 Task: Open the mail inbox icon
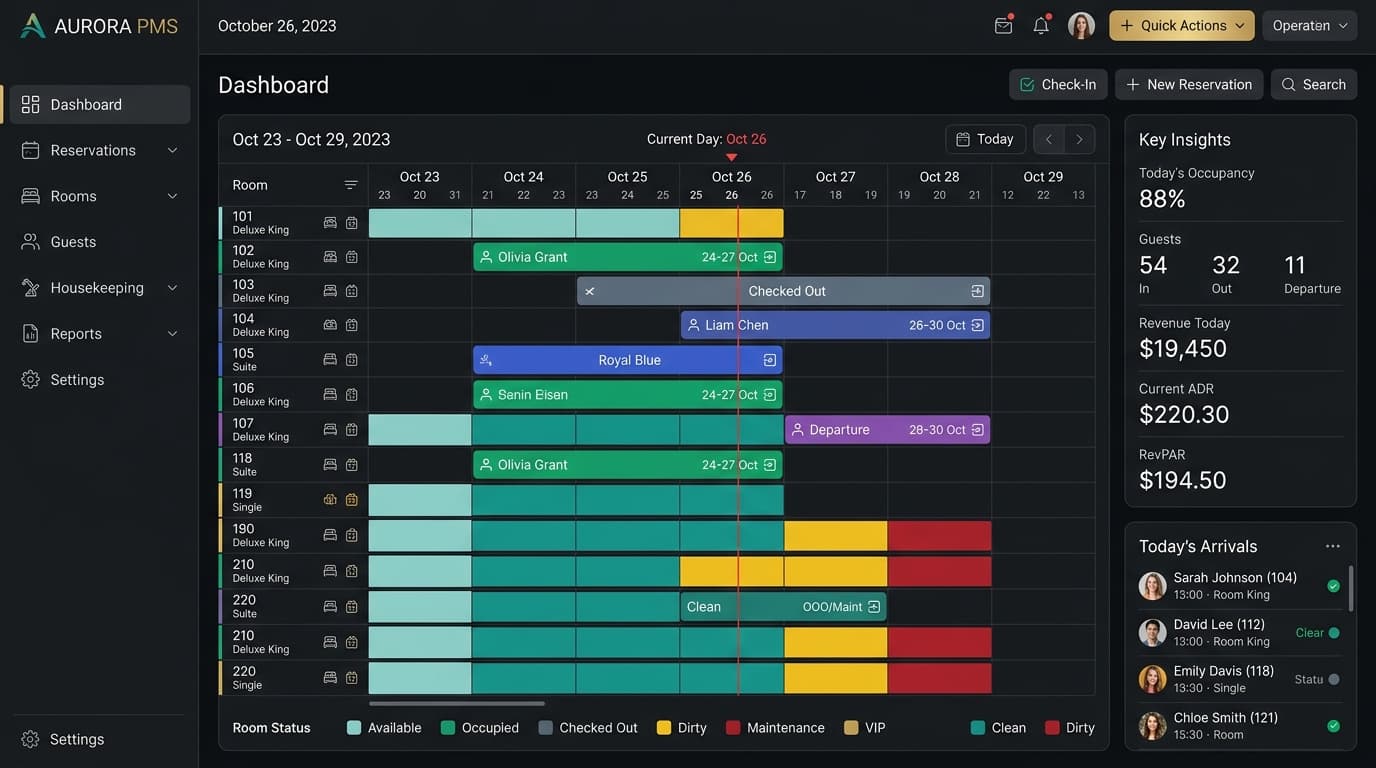[x=1003, y=26]
